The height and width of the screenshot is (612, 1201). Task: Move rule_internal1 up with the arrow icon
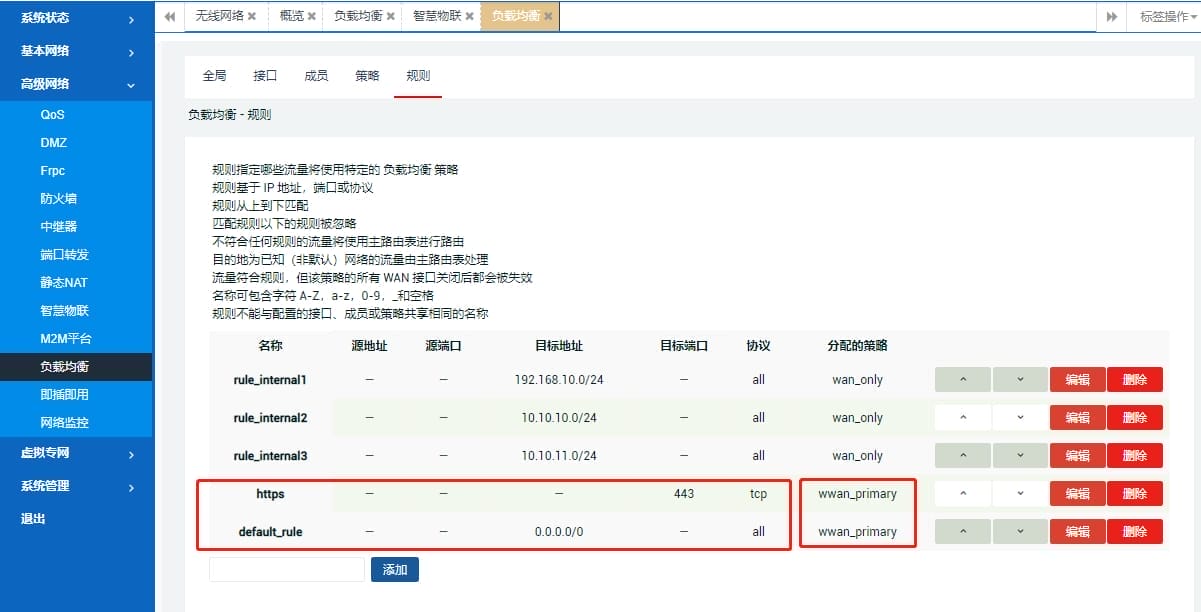click(962, 380)
